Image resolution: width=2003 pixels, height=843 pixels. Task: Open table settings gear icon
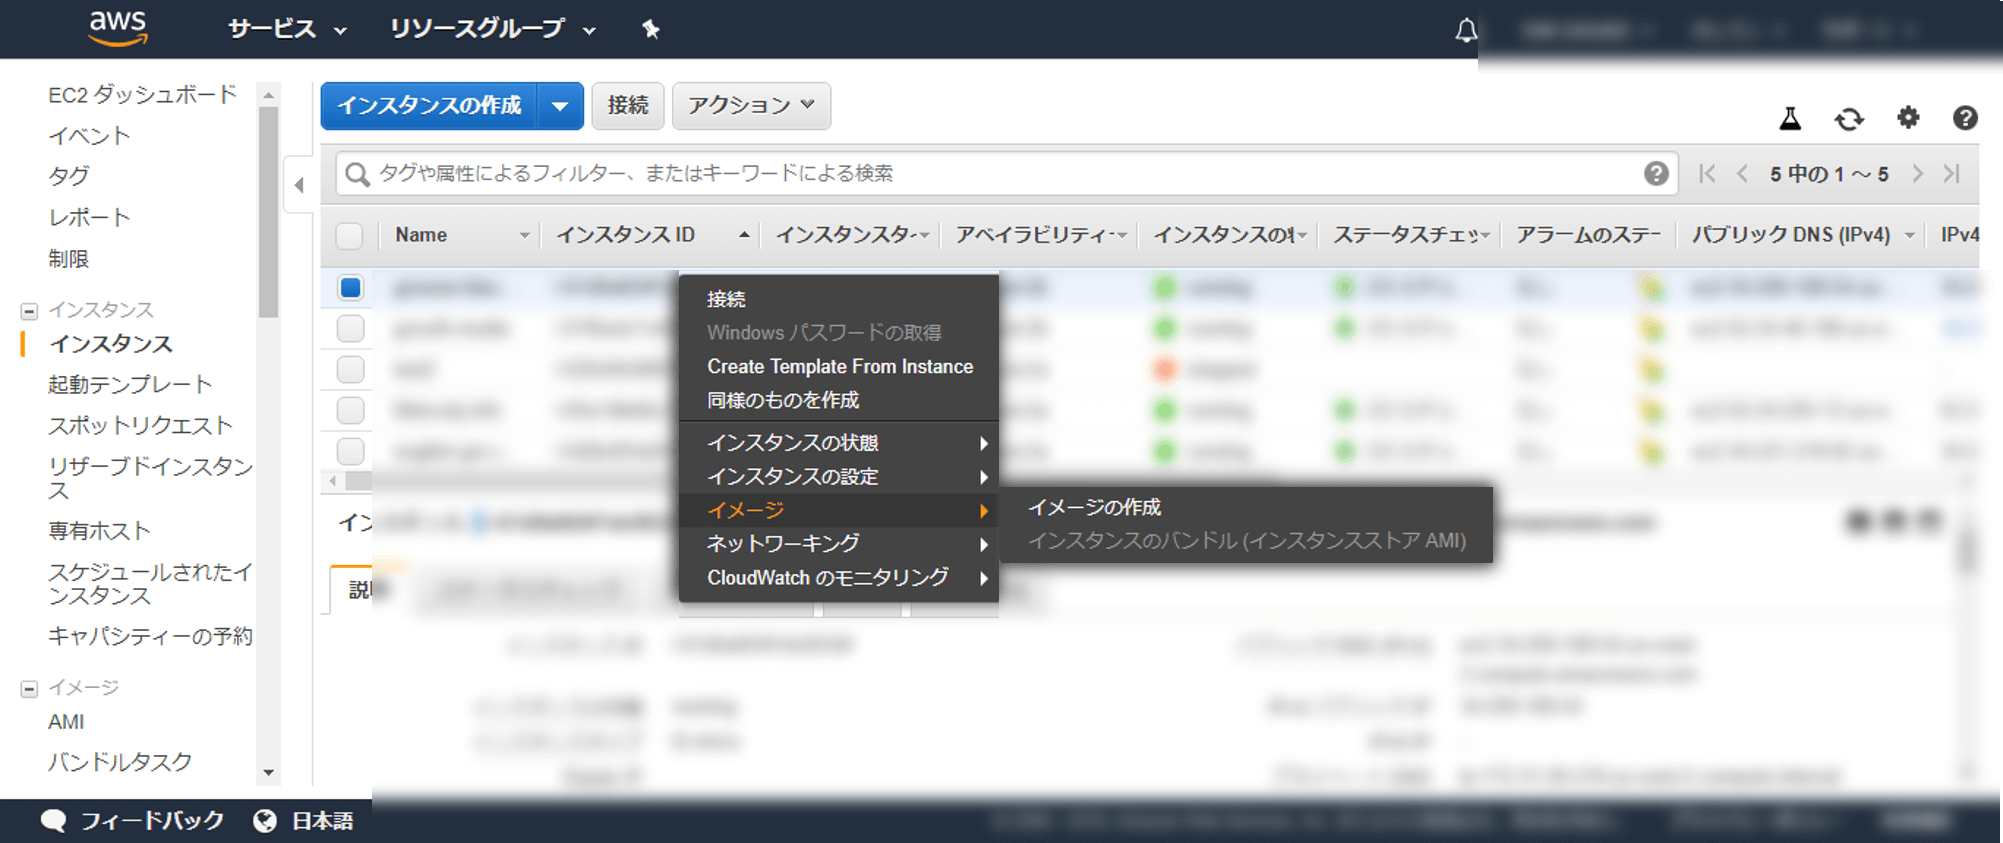tap(1908, 118)
